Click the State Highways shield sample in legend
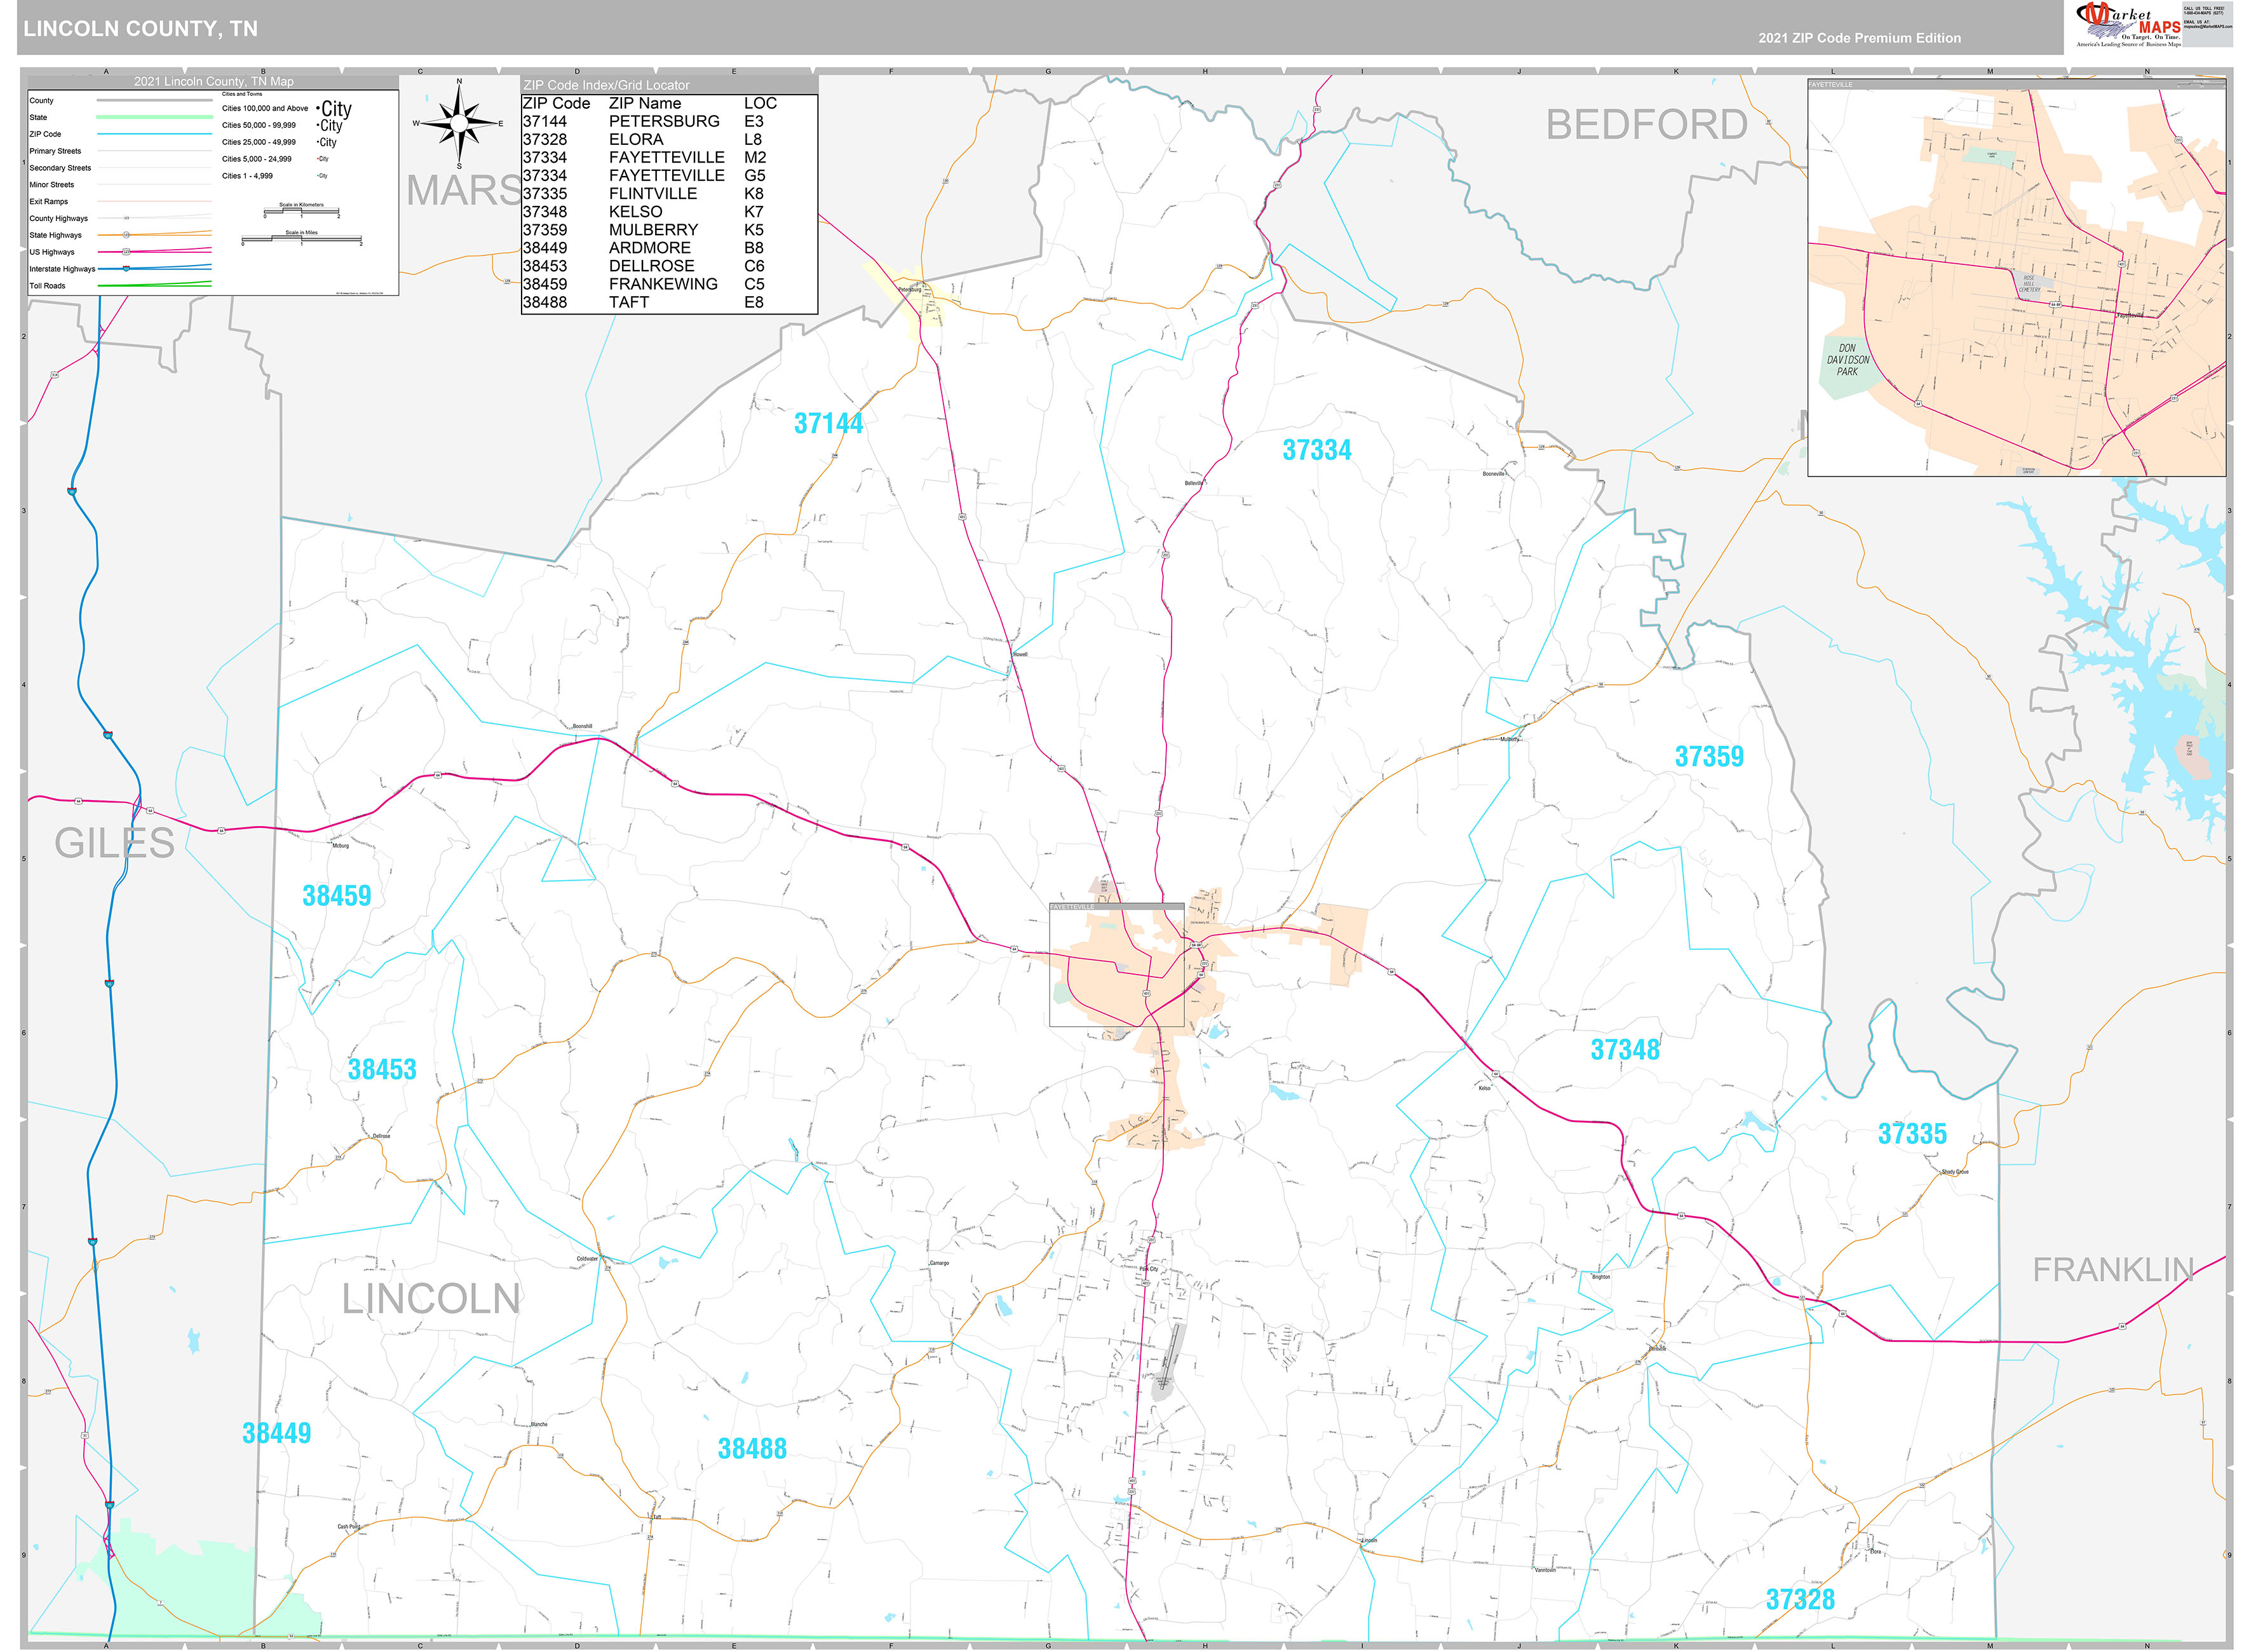Image resolution: width=2251 pixels, height=1652 pixels. click(x=126, y=235)
